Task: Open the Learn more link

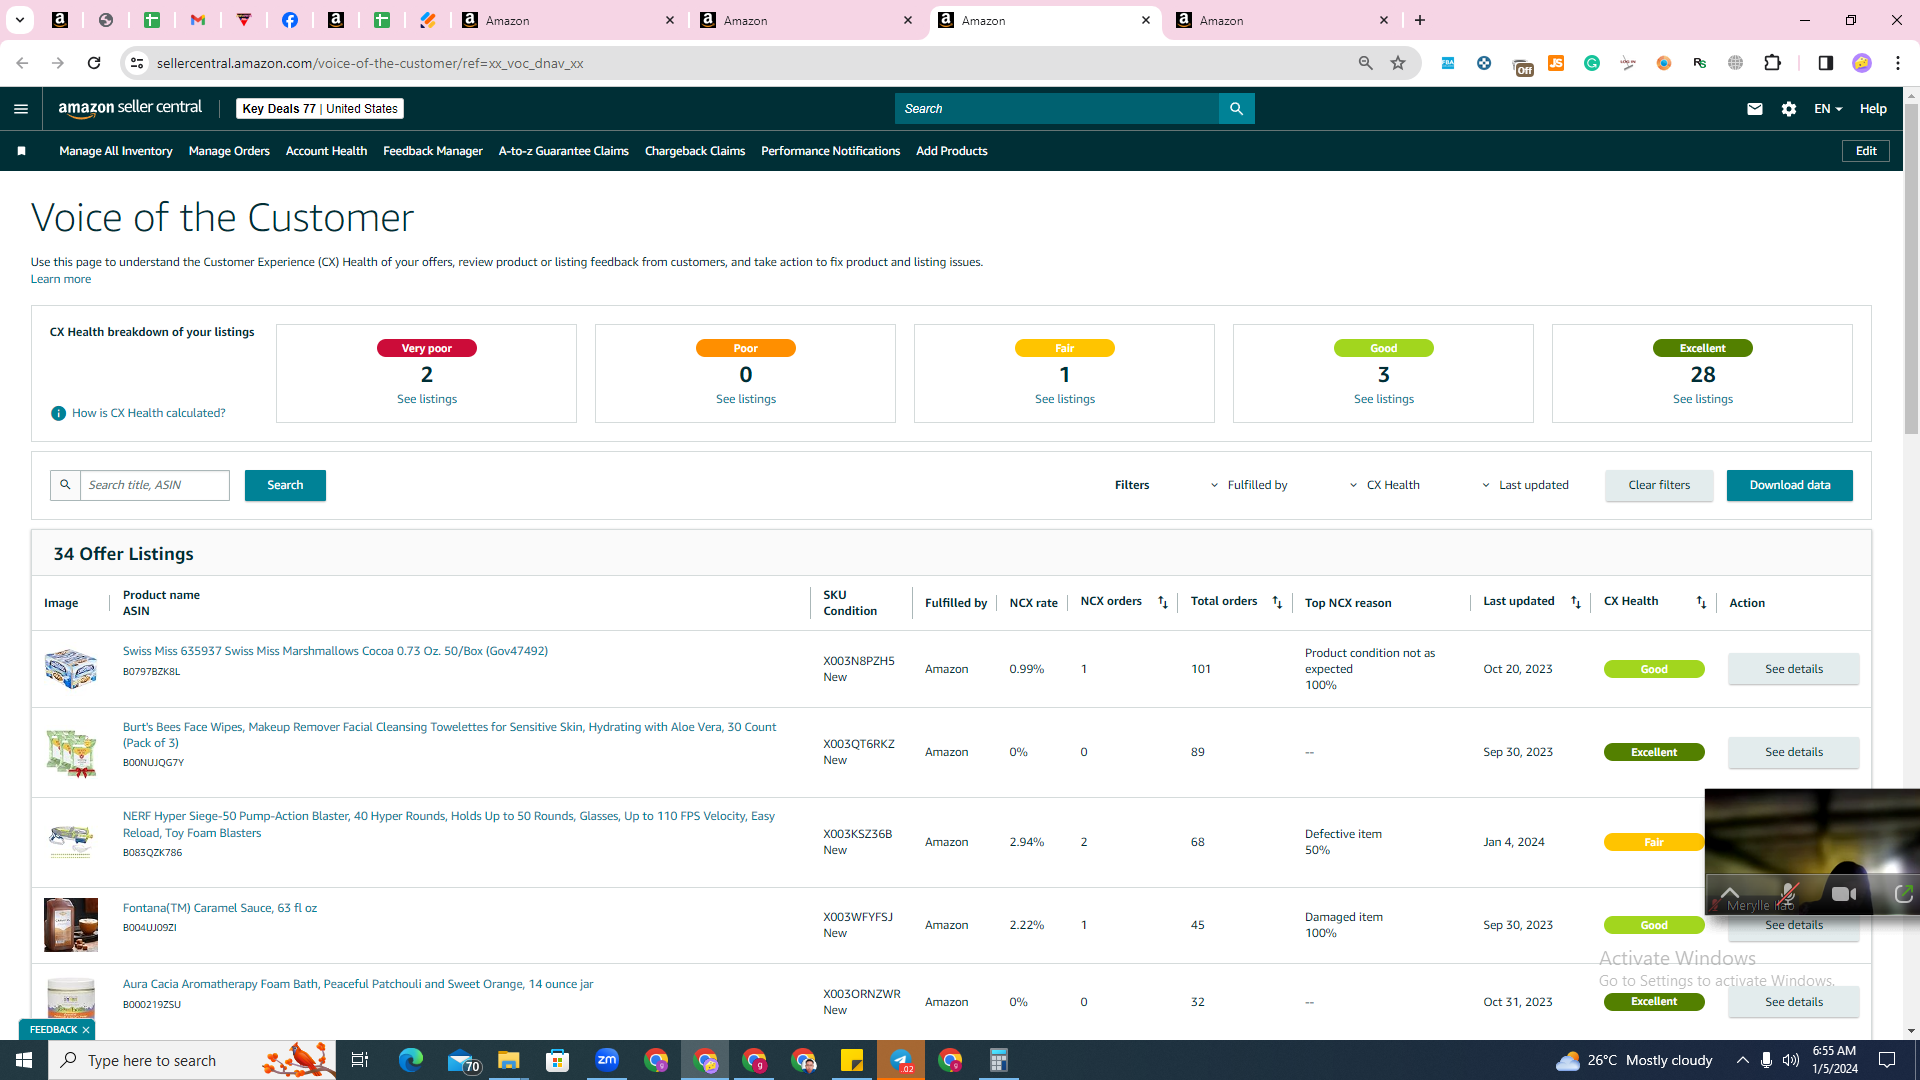Action: (x=61, y=279)
